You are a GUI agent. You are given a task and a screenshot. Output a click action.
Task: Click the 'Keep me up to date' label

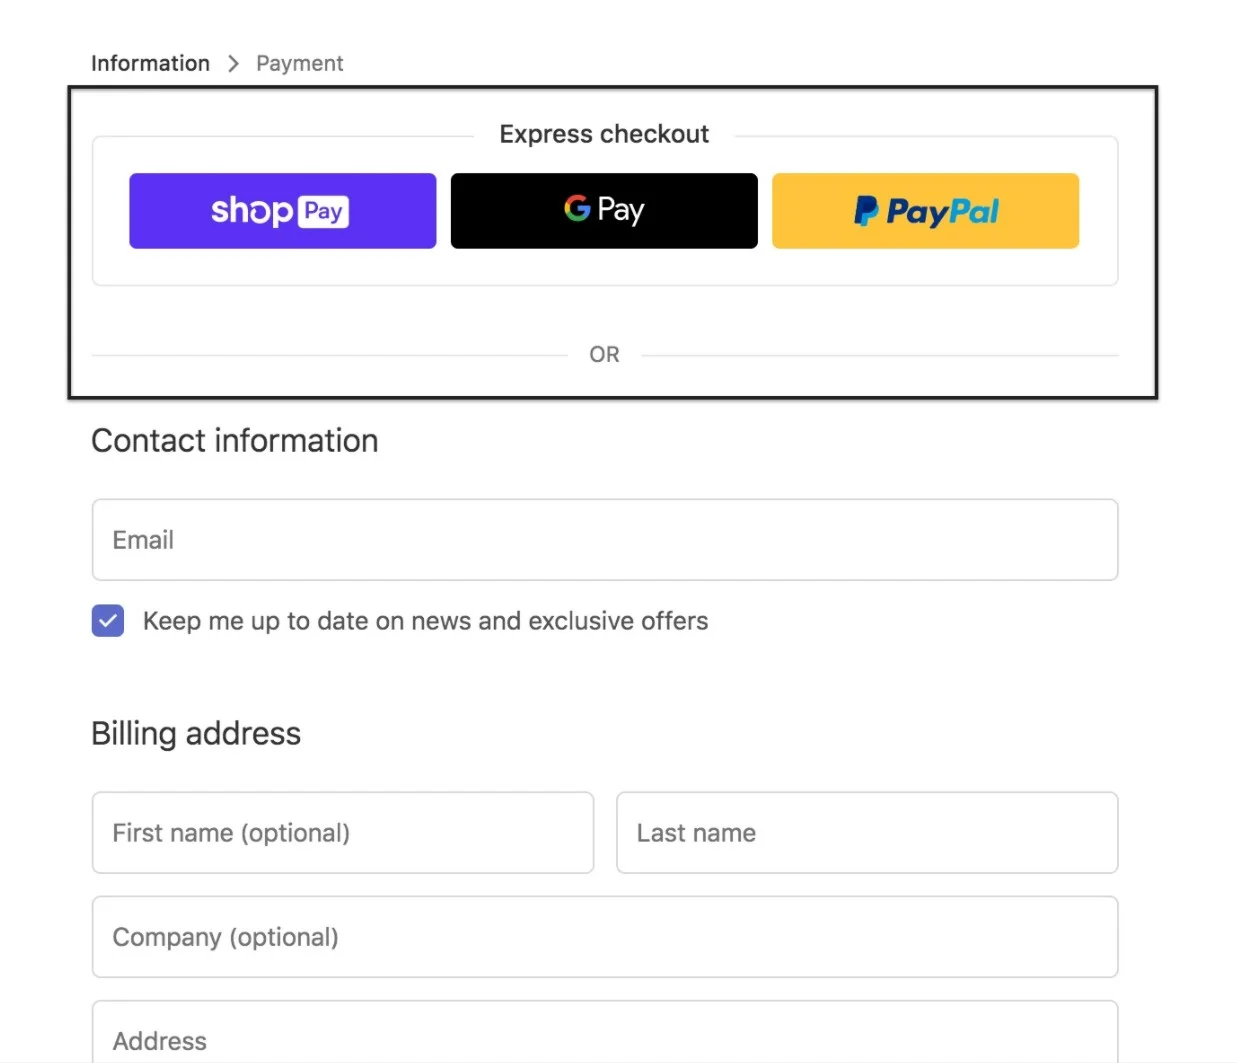[x=425, y=621]
